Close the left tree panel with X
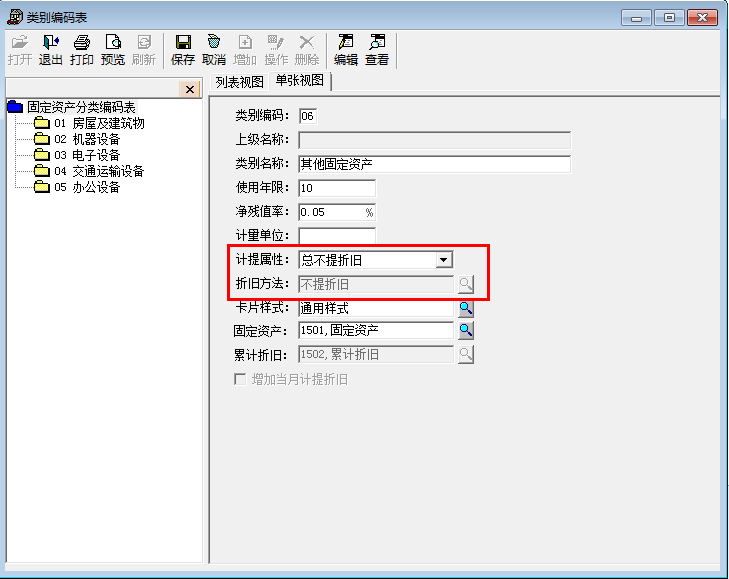 coord(190,89)
